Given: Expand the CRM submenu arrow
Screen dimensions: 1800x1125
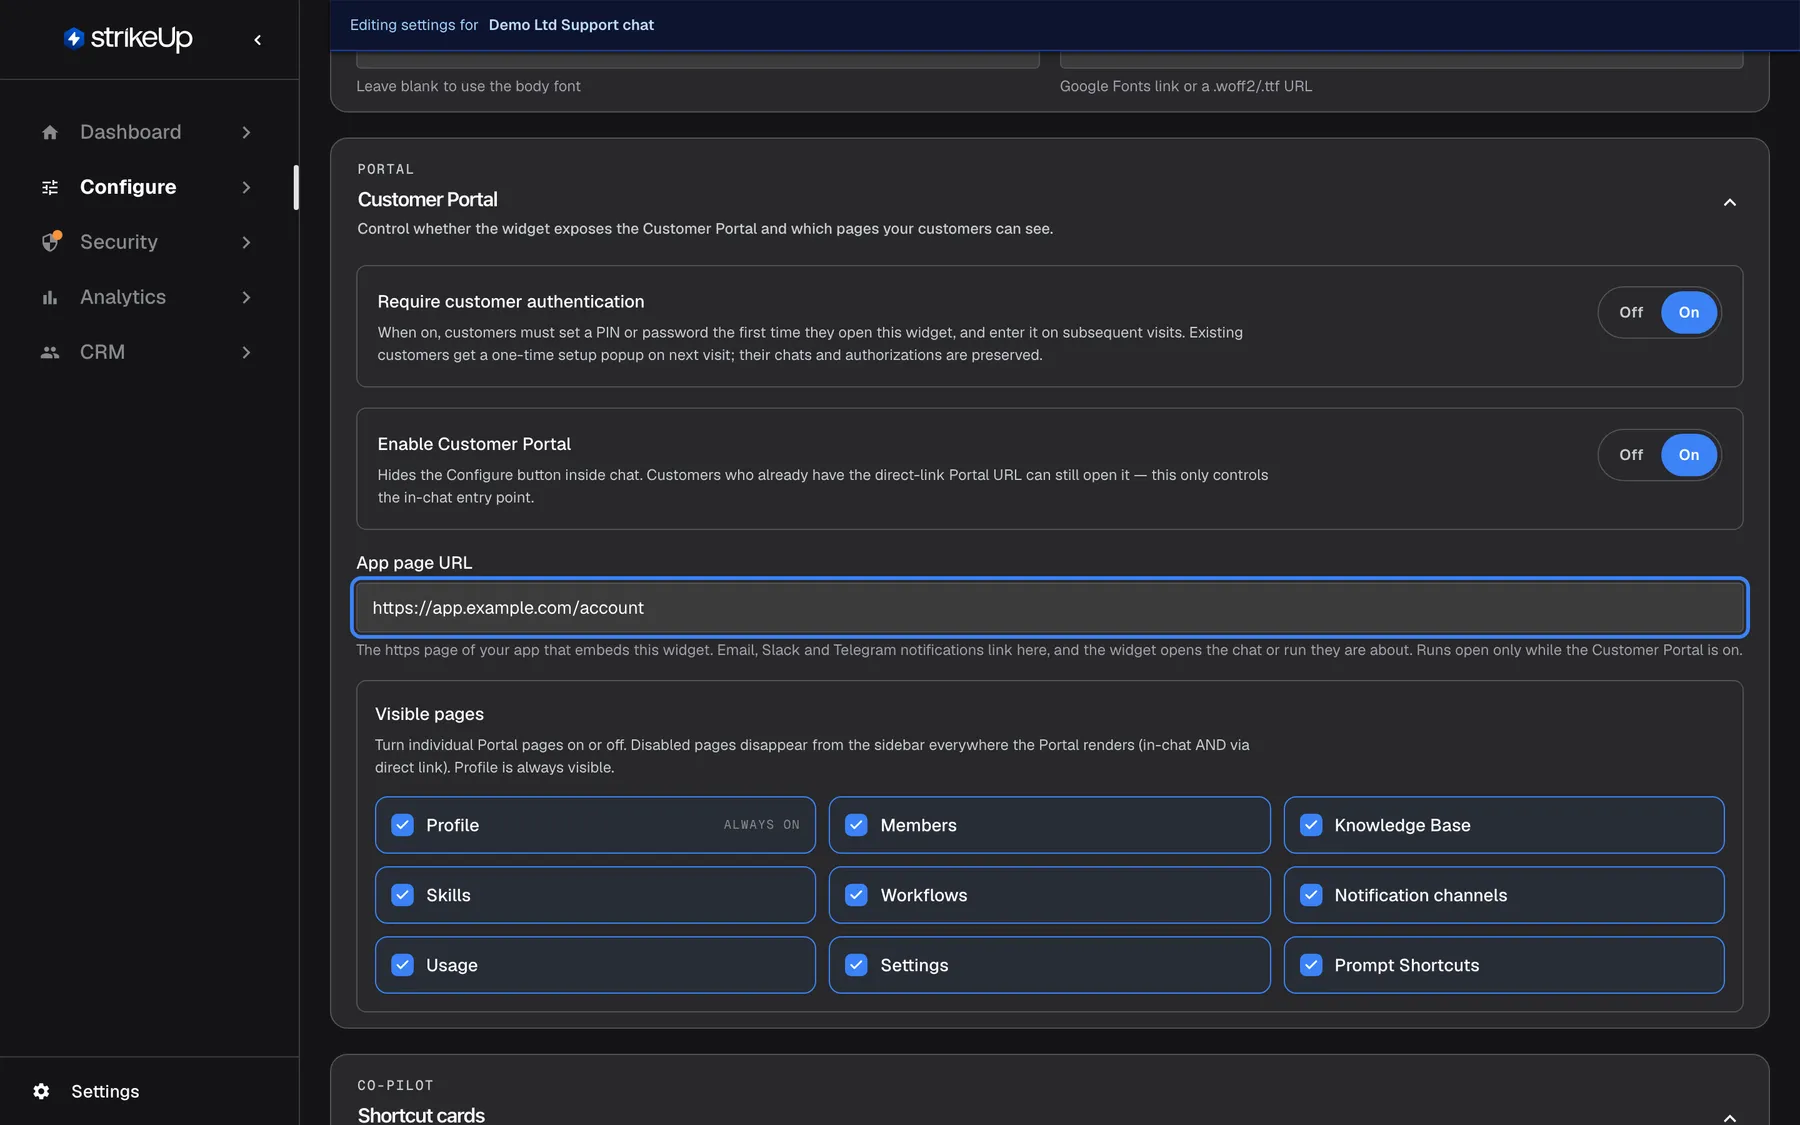Looking at the screenshot, I should (246, 352).
